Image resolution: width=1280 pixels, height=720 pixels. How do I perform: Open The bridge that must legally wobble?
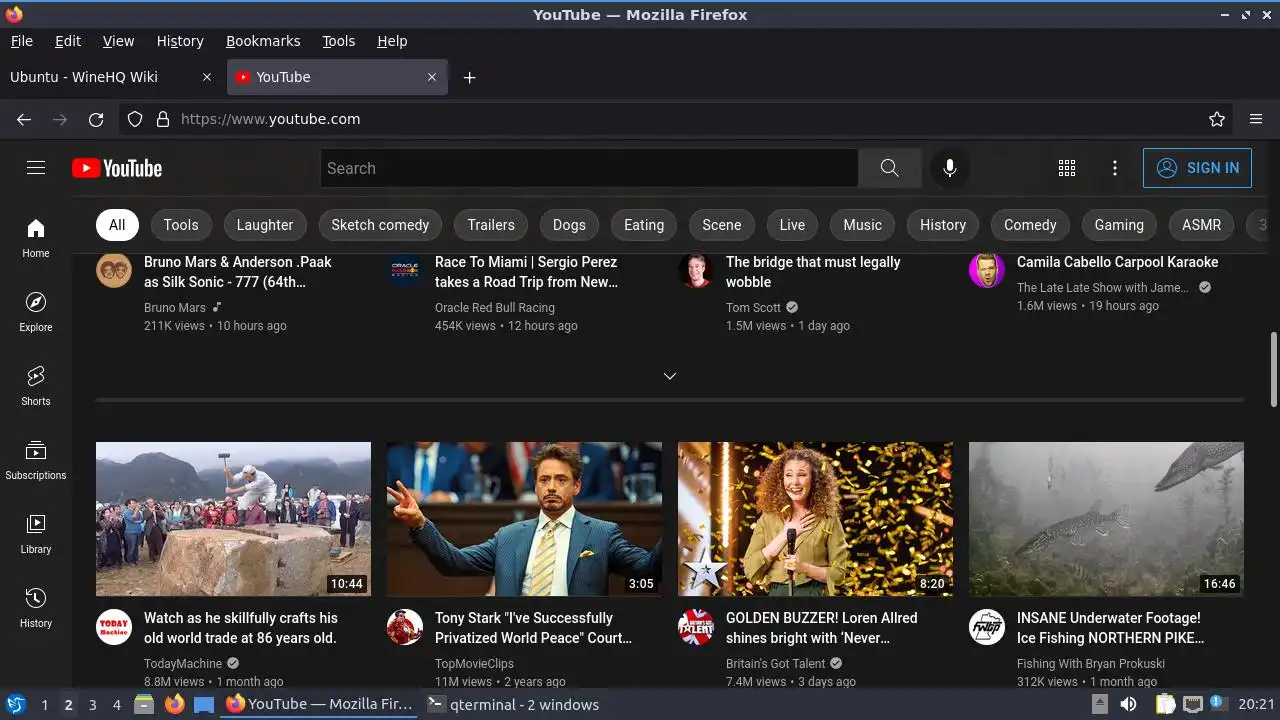click(x=813, y=272)
